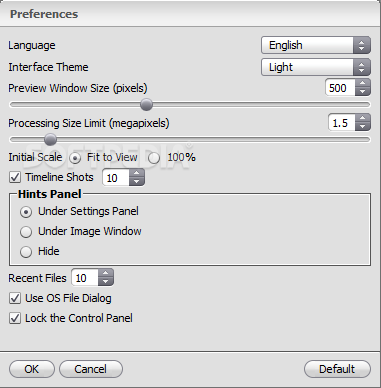Open the Interface Theme dropdown
Screen dimensions: 381x388
[x=316, y=67]
